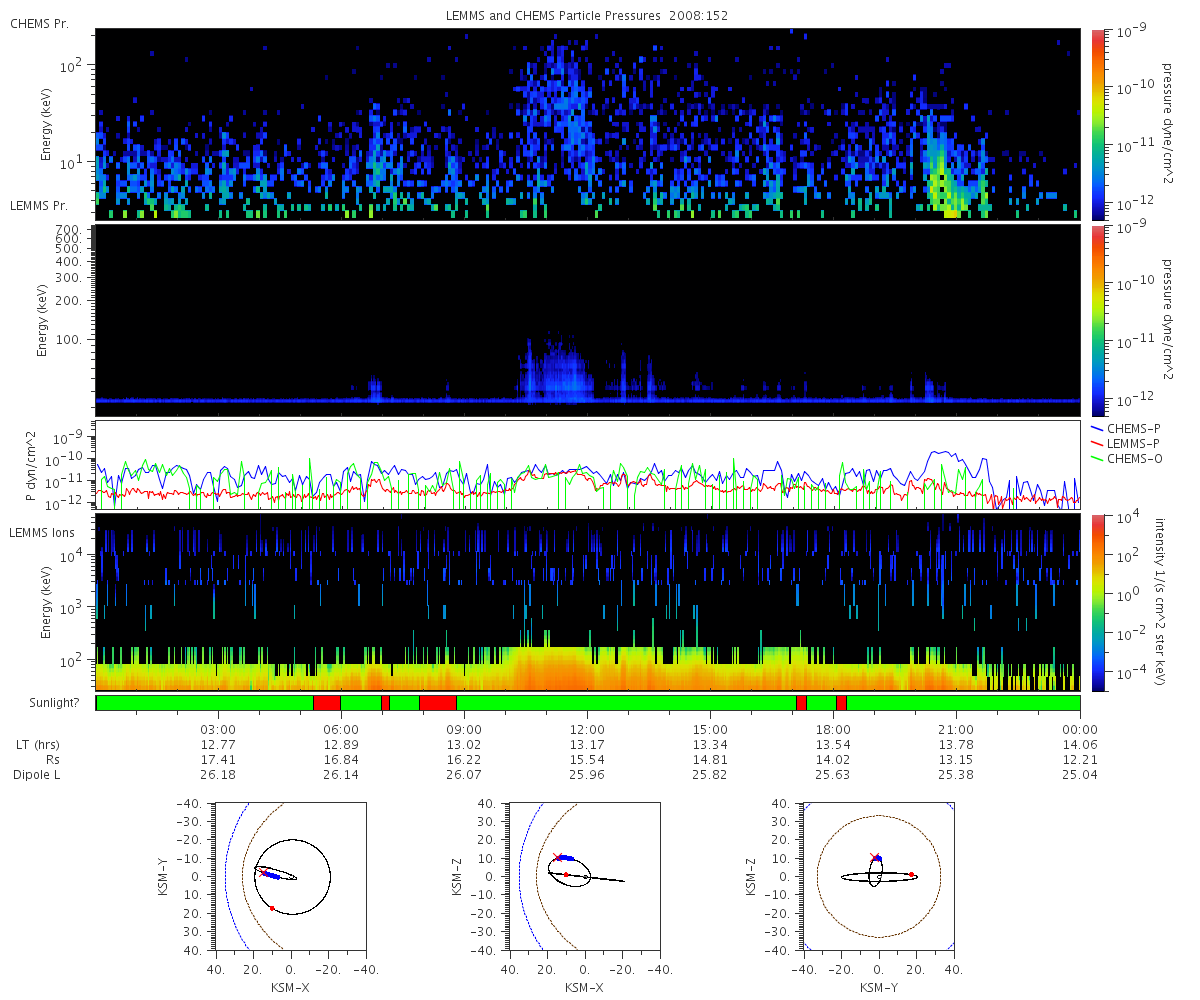The width and height of the screenshot is (1200, 1000).
Task: Click the 'LT (hrs)' row label
Action: click(38, 744)
